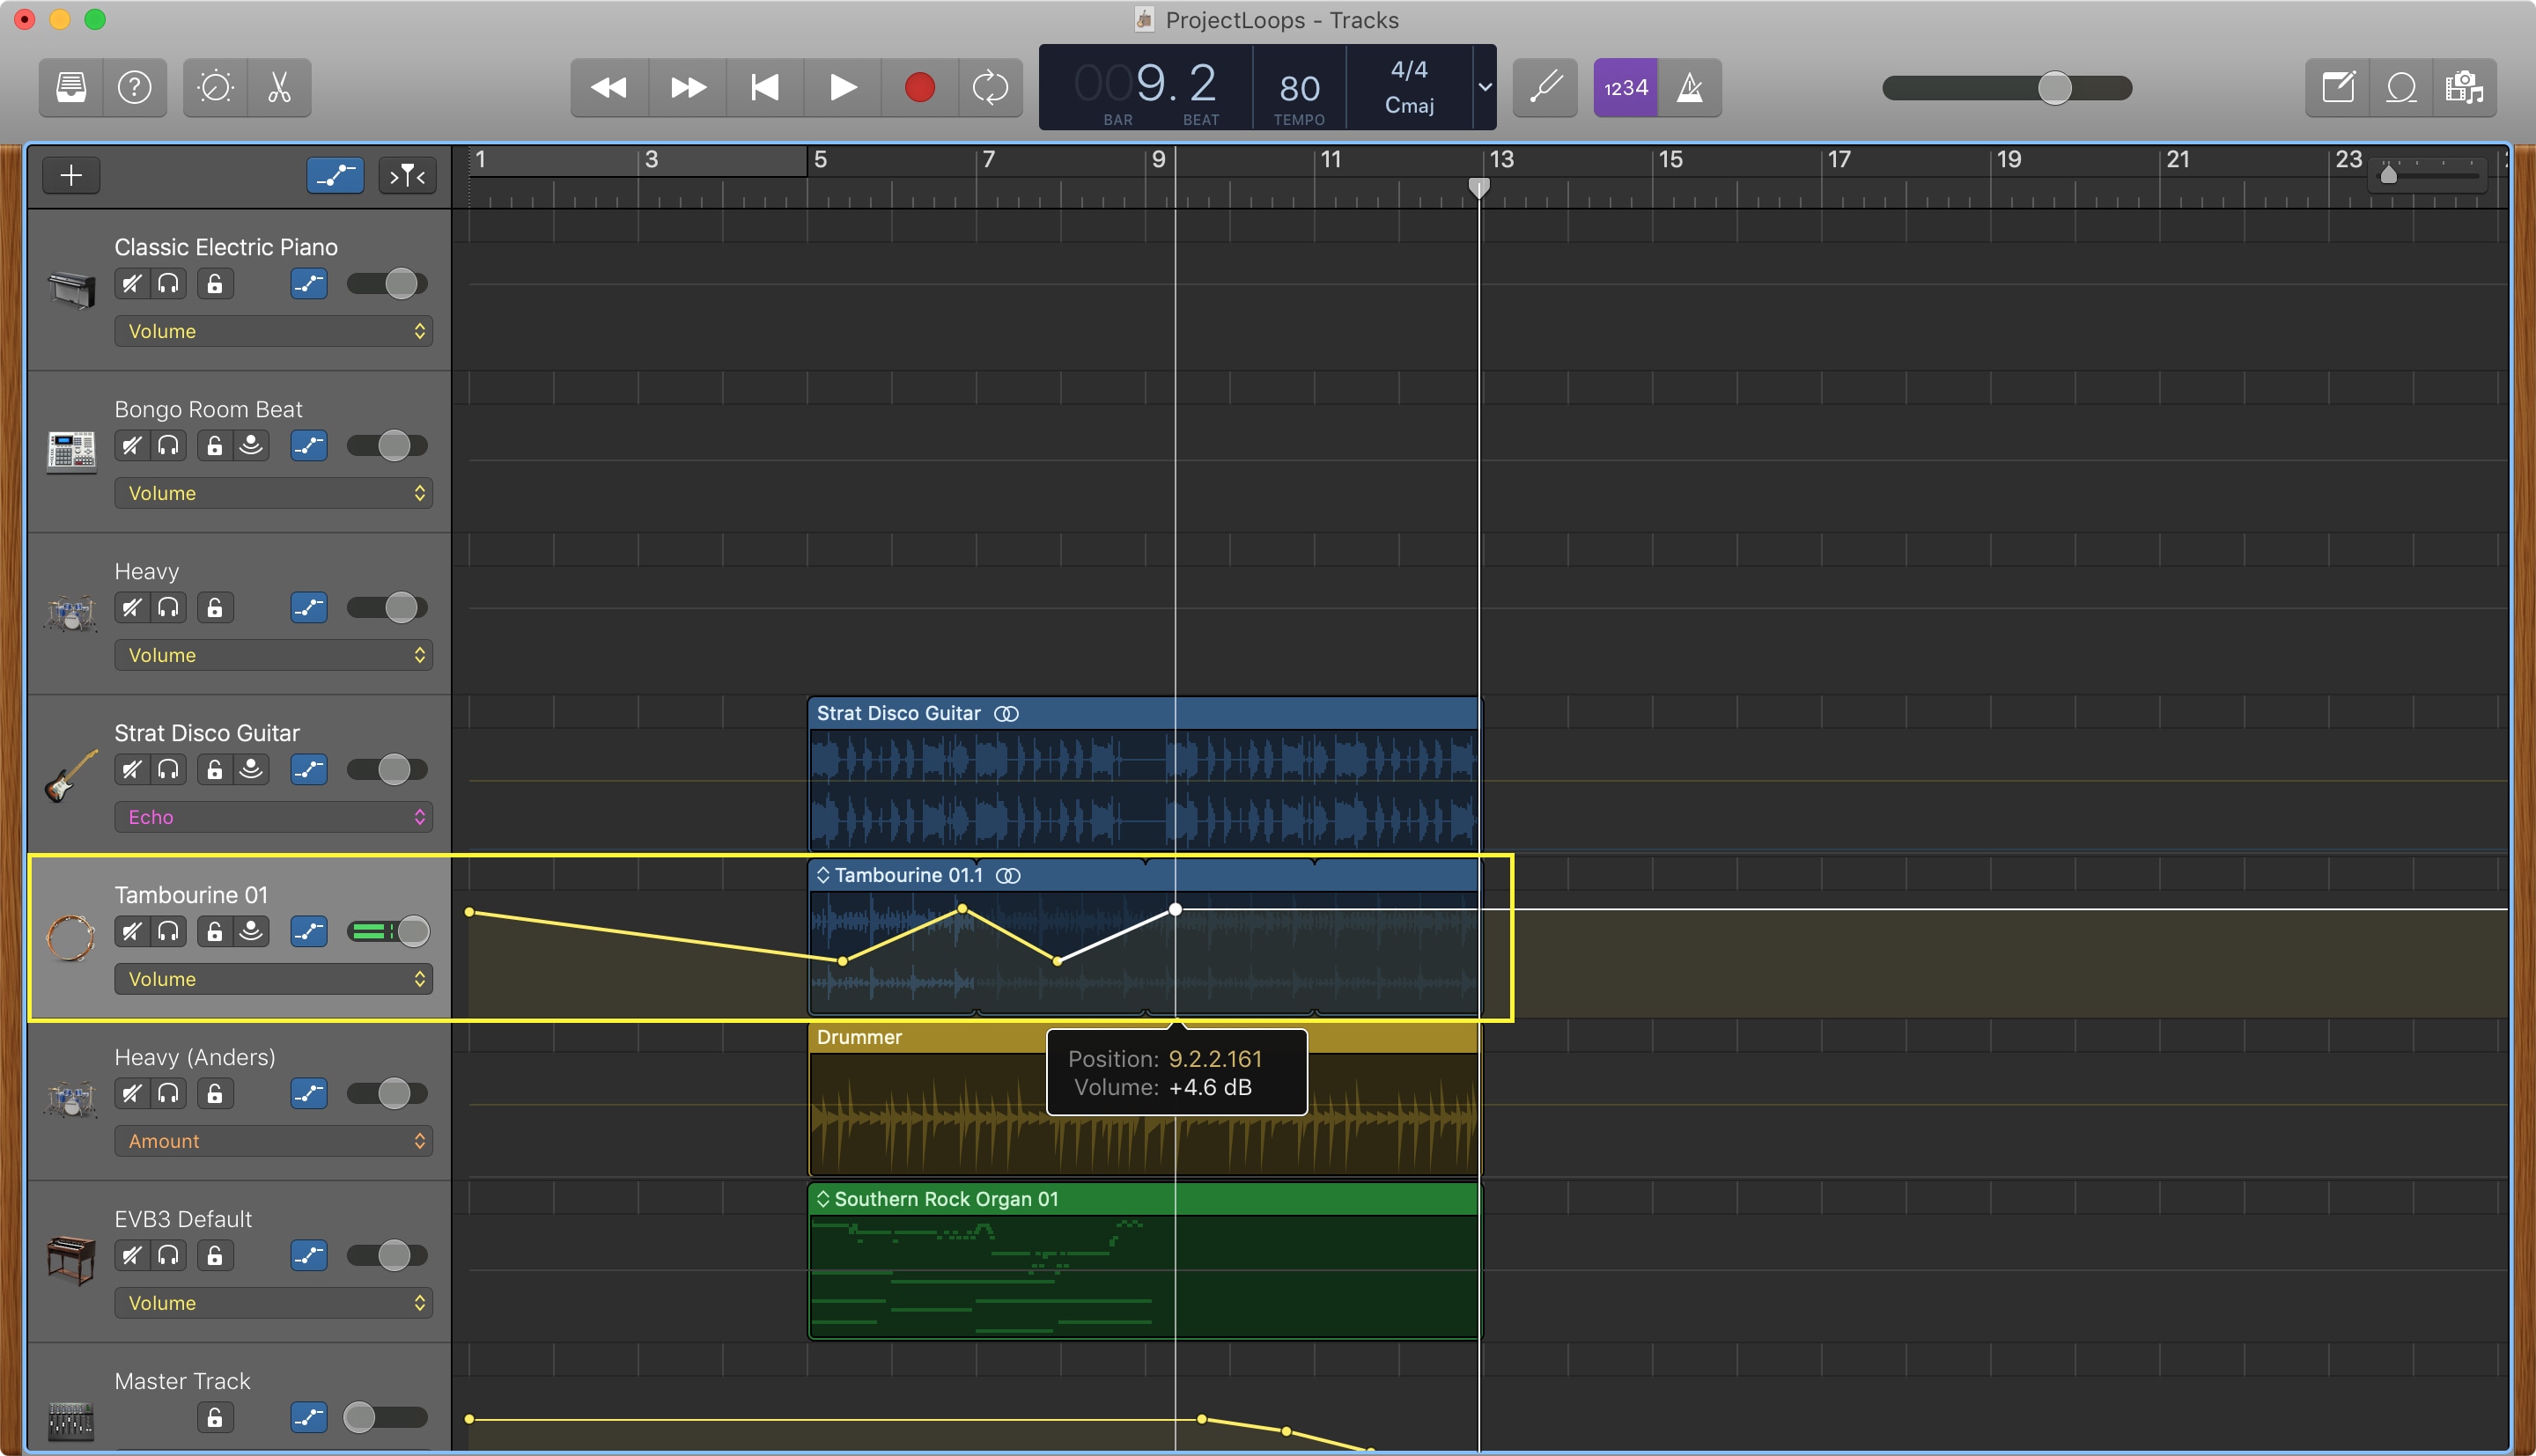Select the Southern Rock Organ 01 region
The height and width of the screenshot is (1456, 2536).
click(1143, 1261)
